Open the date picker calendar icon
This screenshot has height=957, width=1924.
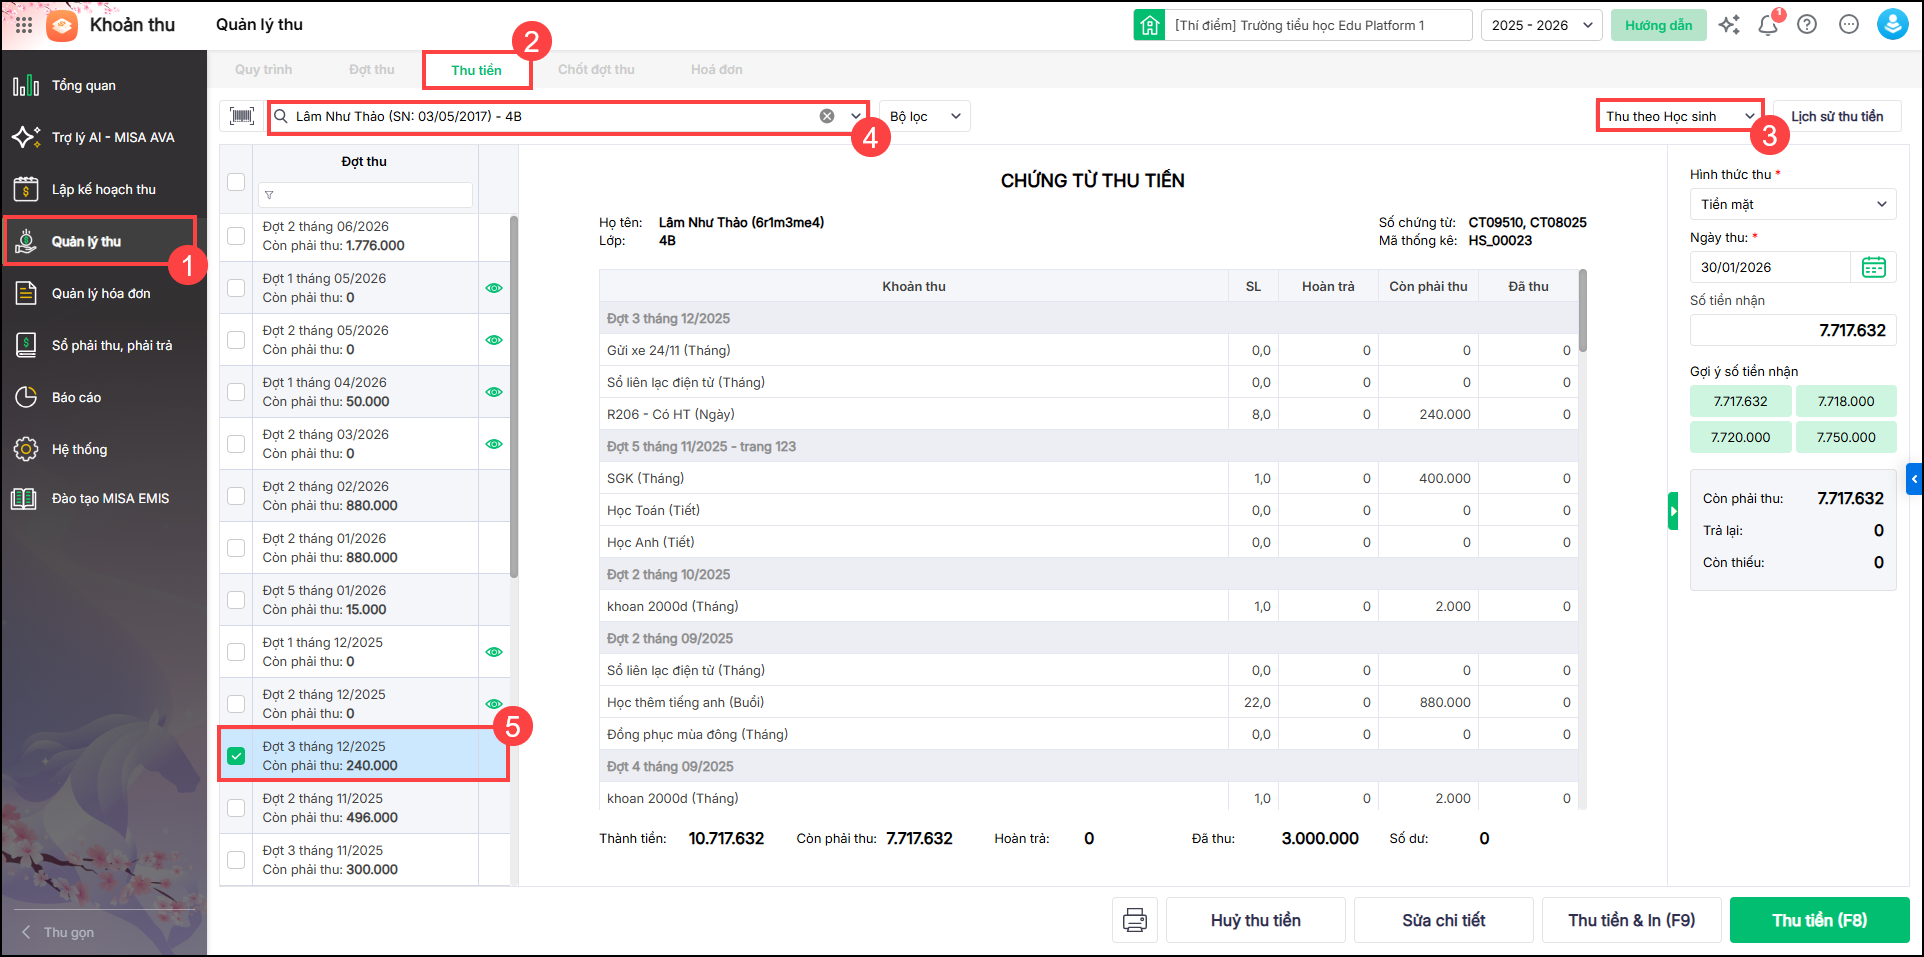coord(1873,267)
